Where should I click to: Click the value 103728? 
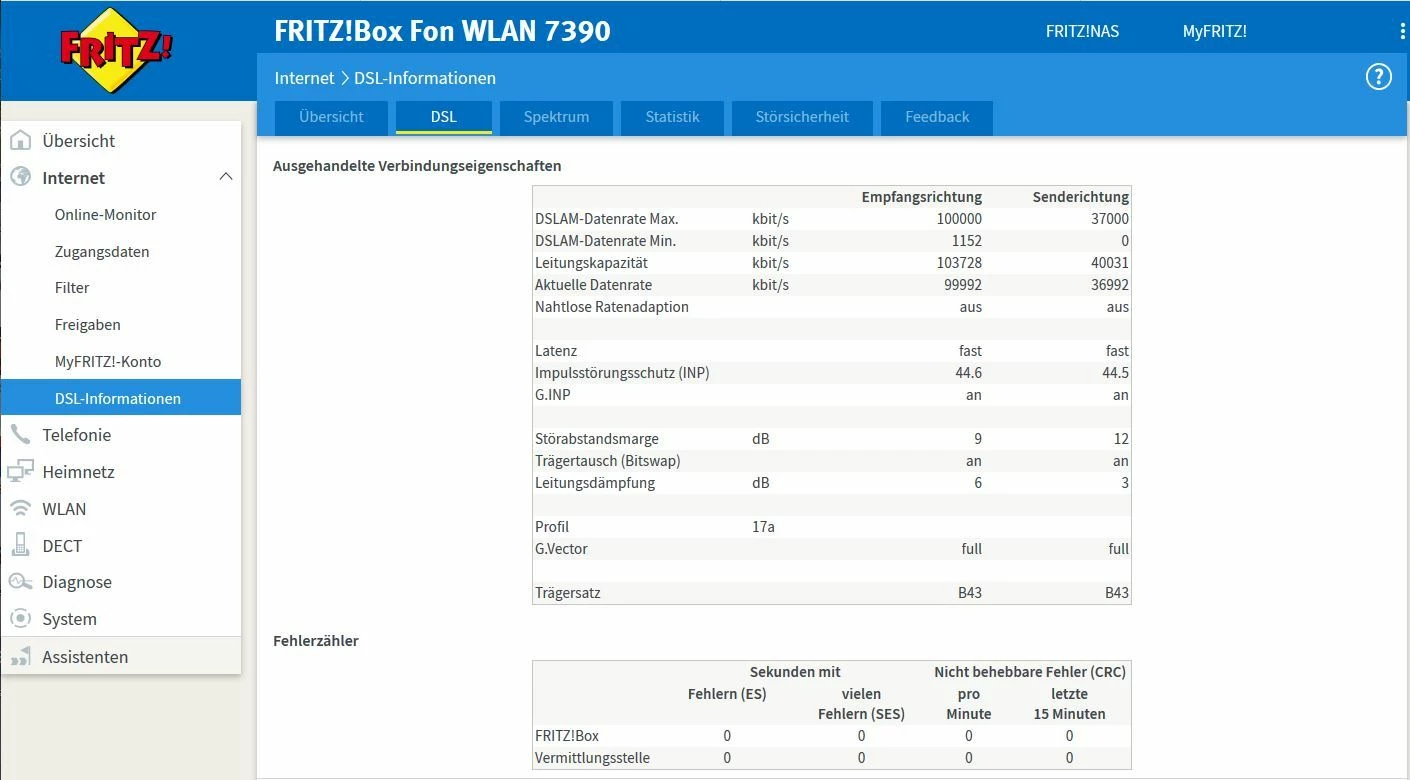point(959,263)
